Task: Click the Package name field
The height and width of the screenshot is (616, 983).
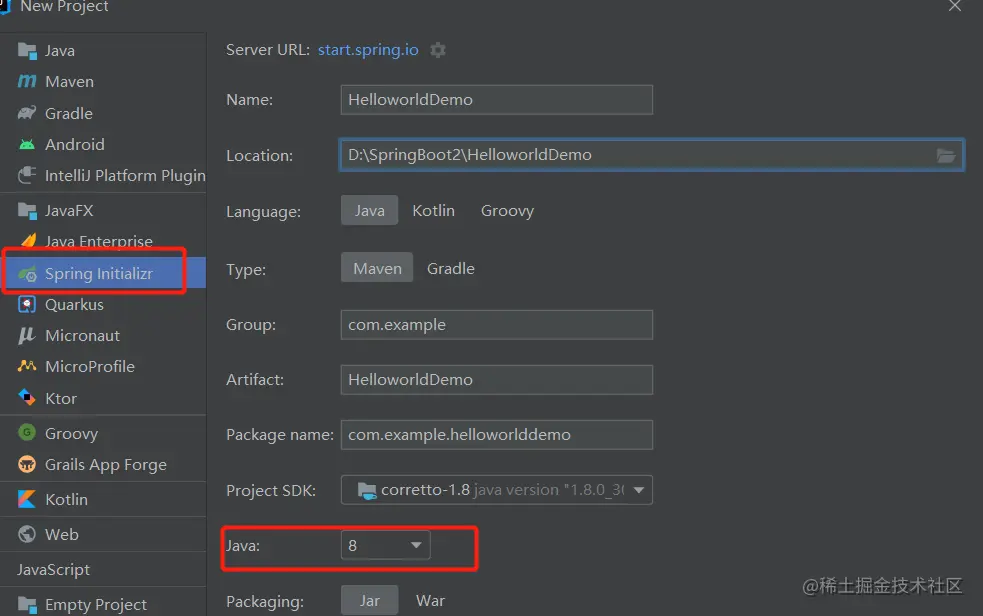Action: click(497, 435)
